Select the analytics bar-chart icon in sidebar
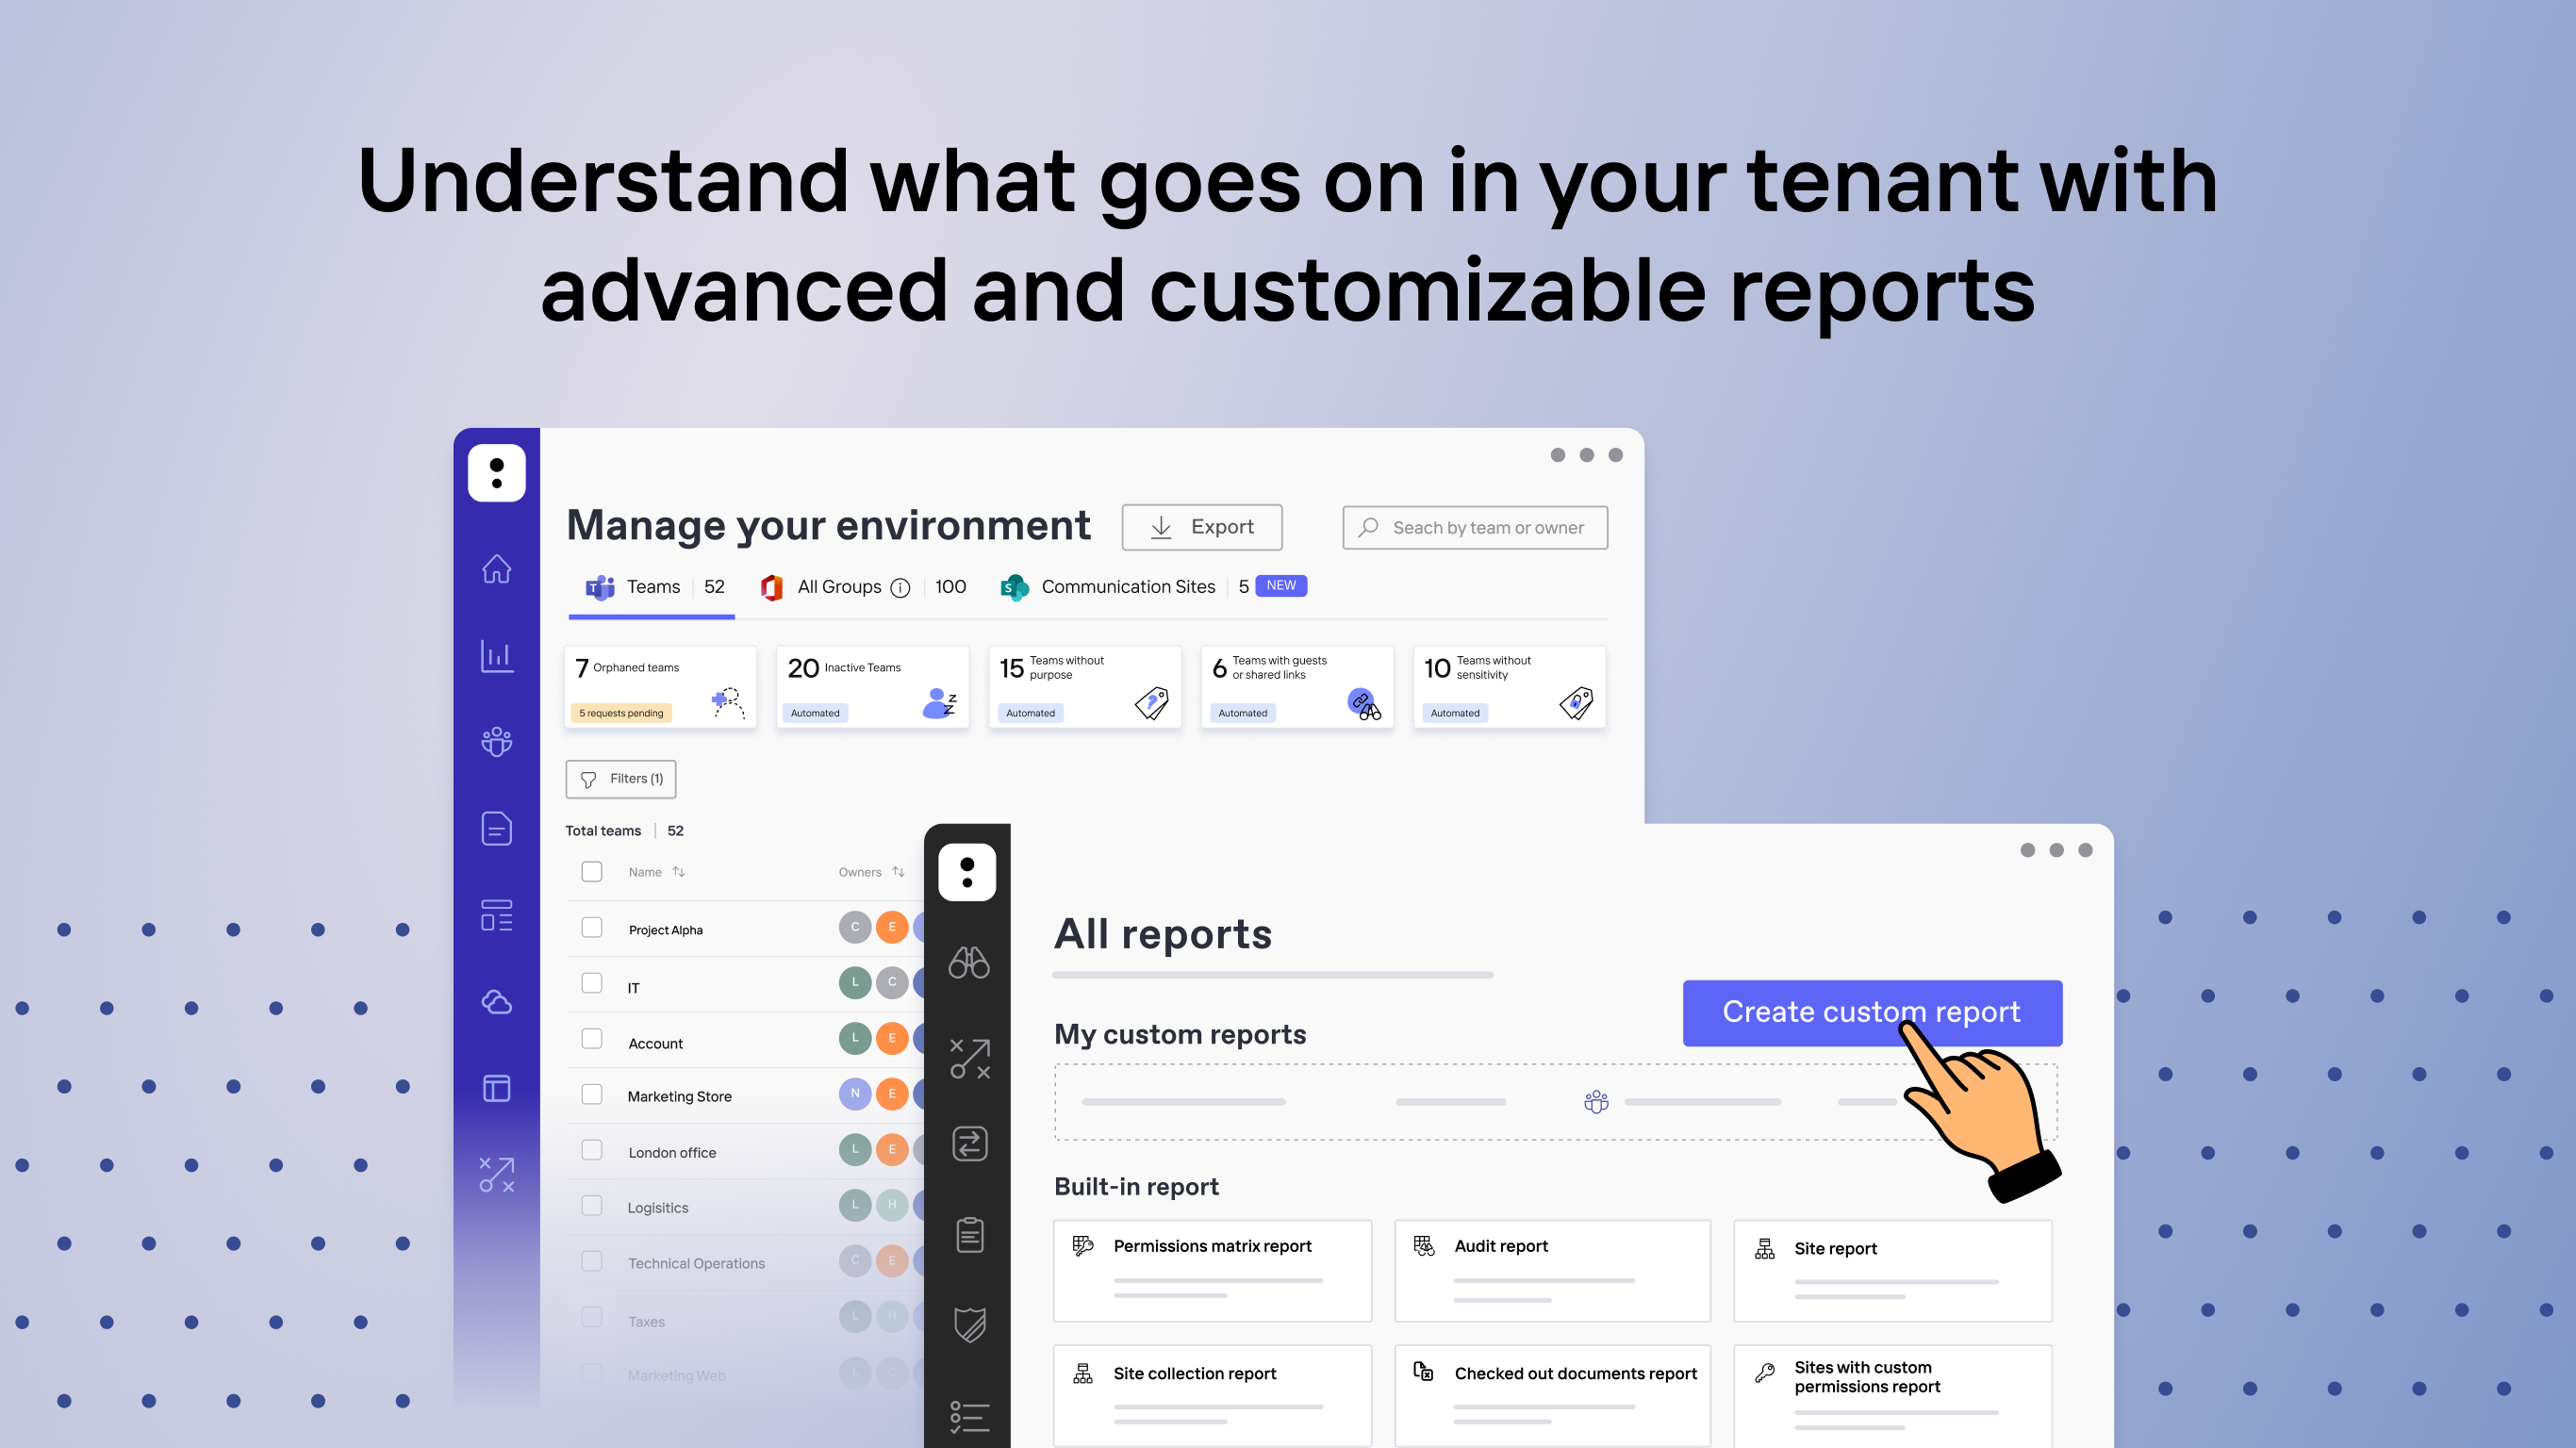 coord(497,655)
